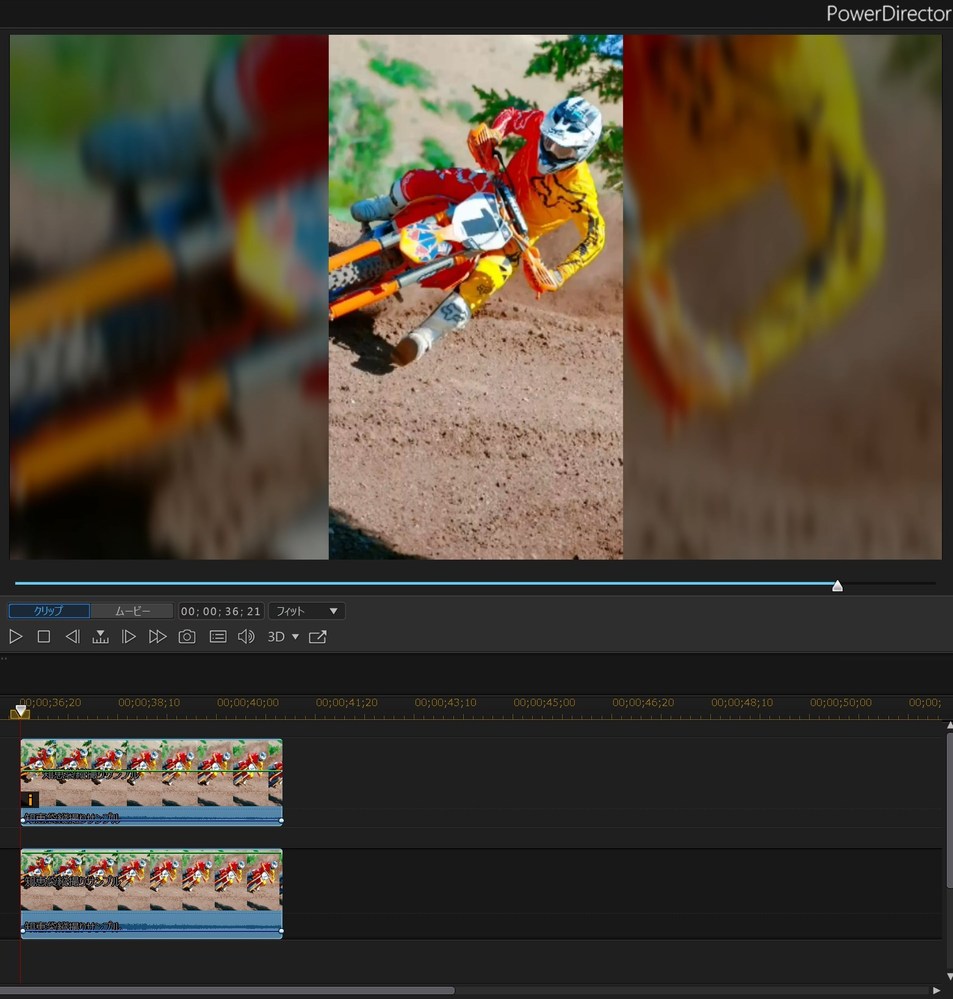This screenshot has width=953, height=999.
Task: Click ruler mark 00;00;48;10
Action: click(742, 702)
